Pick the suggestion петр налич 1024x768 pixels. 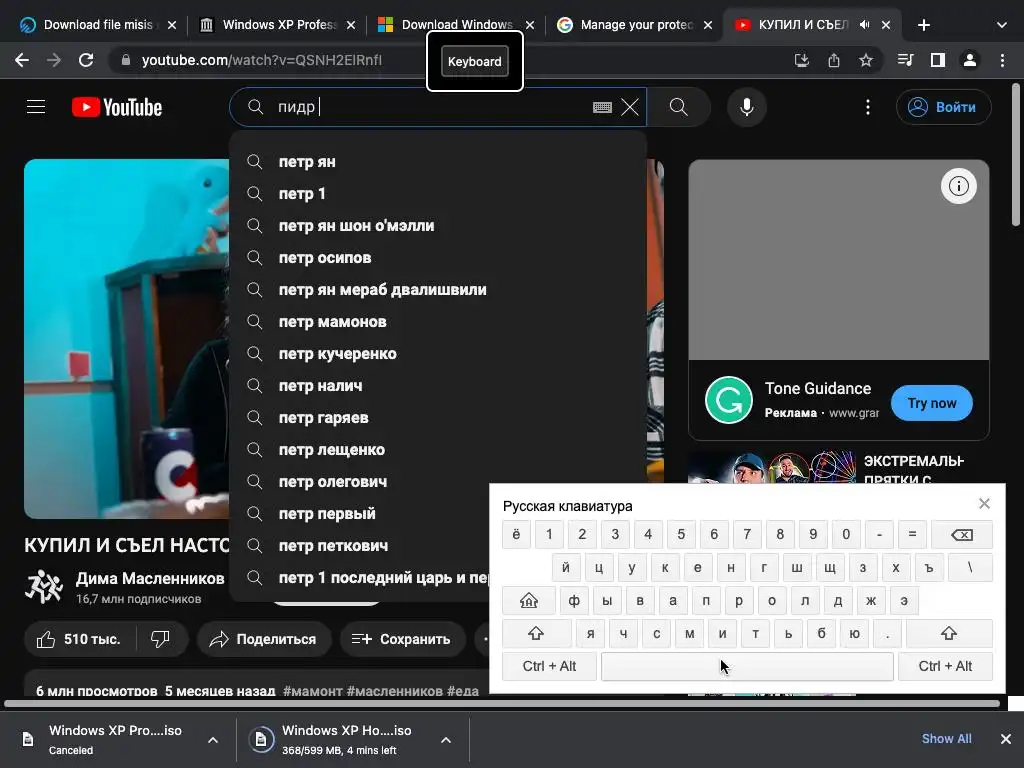[438, 386]
